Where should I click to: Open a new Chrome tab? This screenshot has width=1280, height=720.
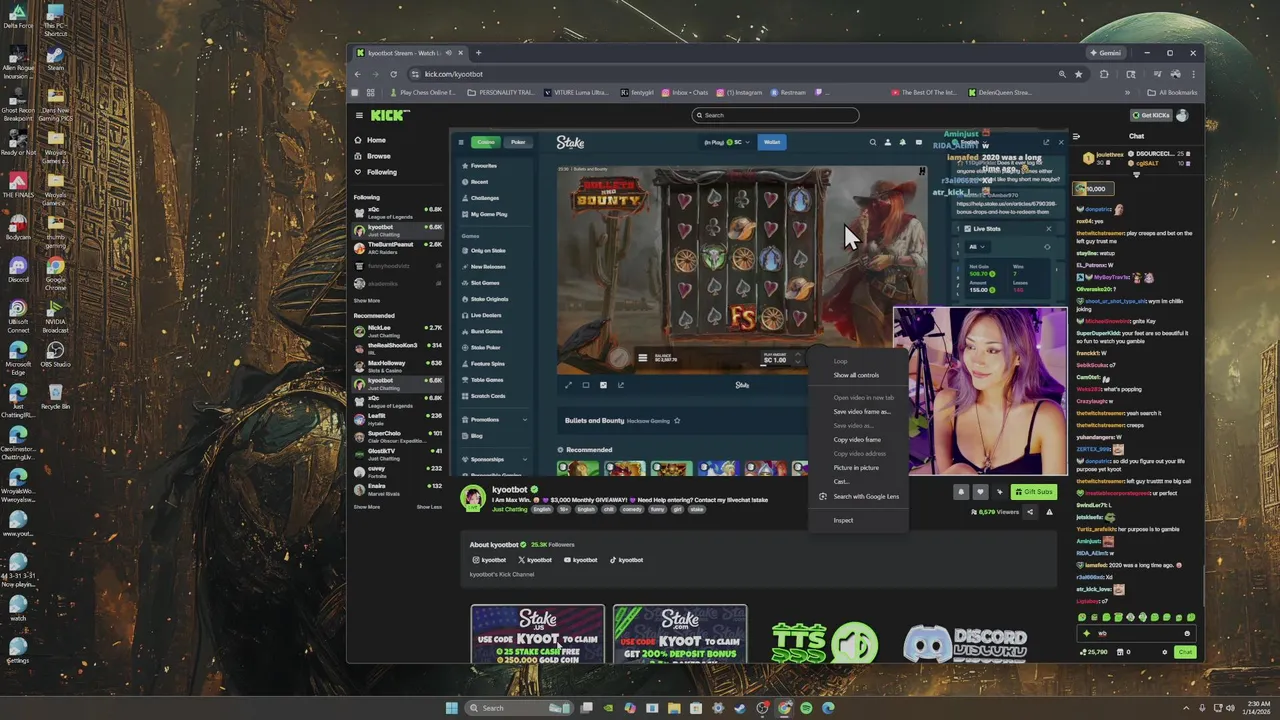(478, 53)
